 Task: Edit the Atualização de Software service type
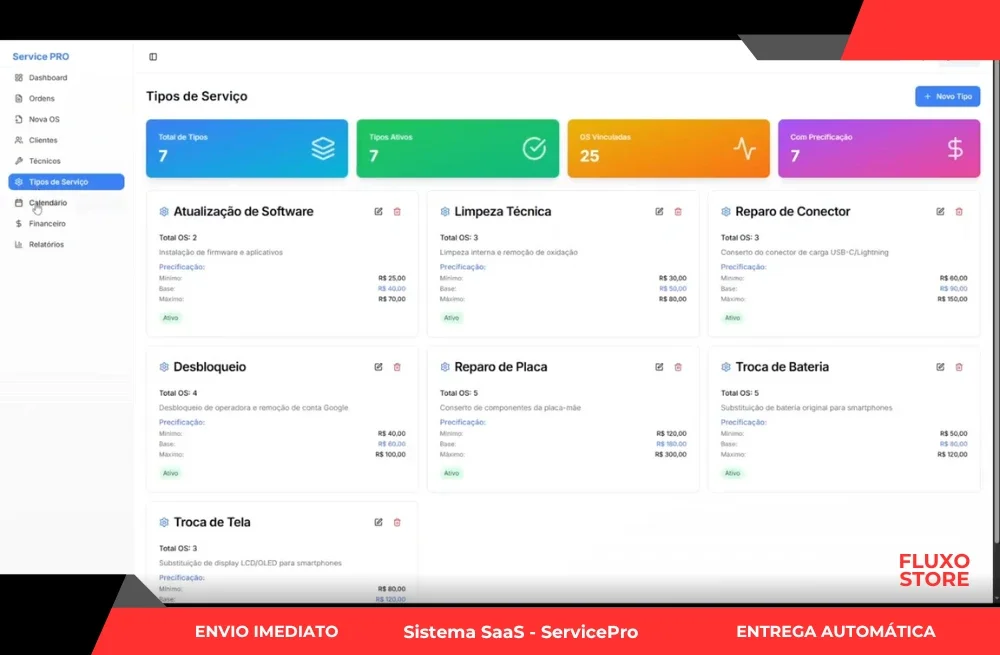point(378,212)
